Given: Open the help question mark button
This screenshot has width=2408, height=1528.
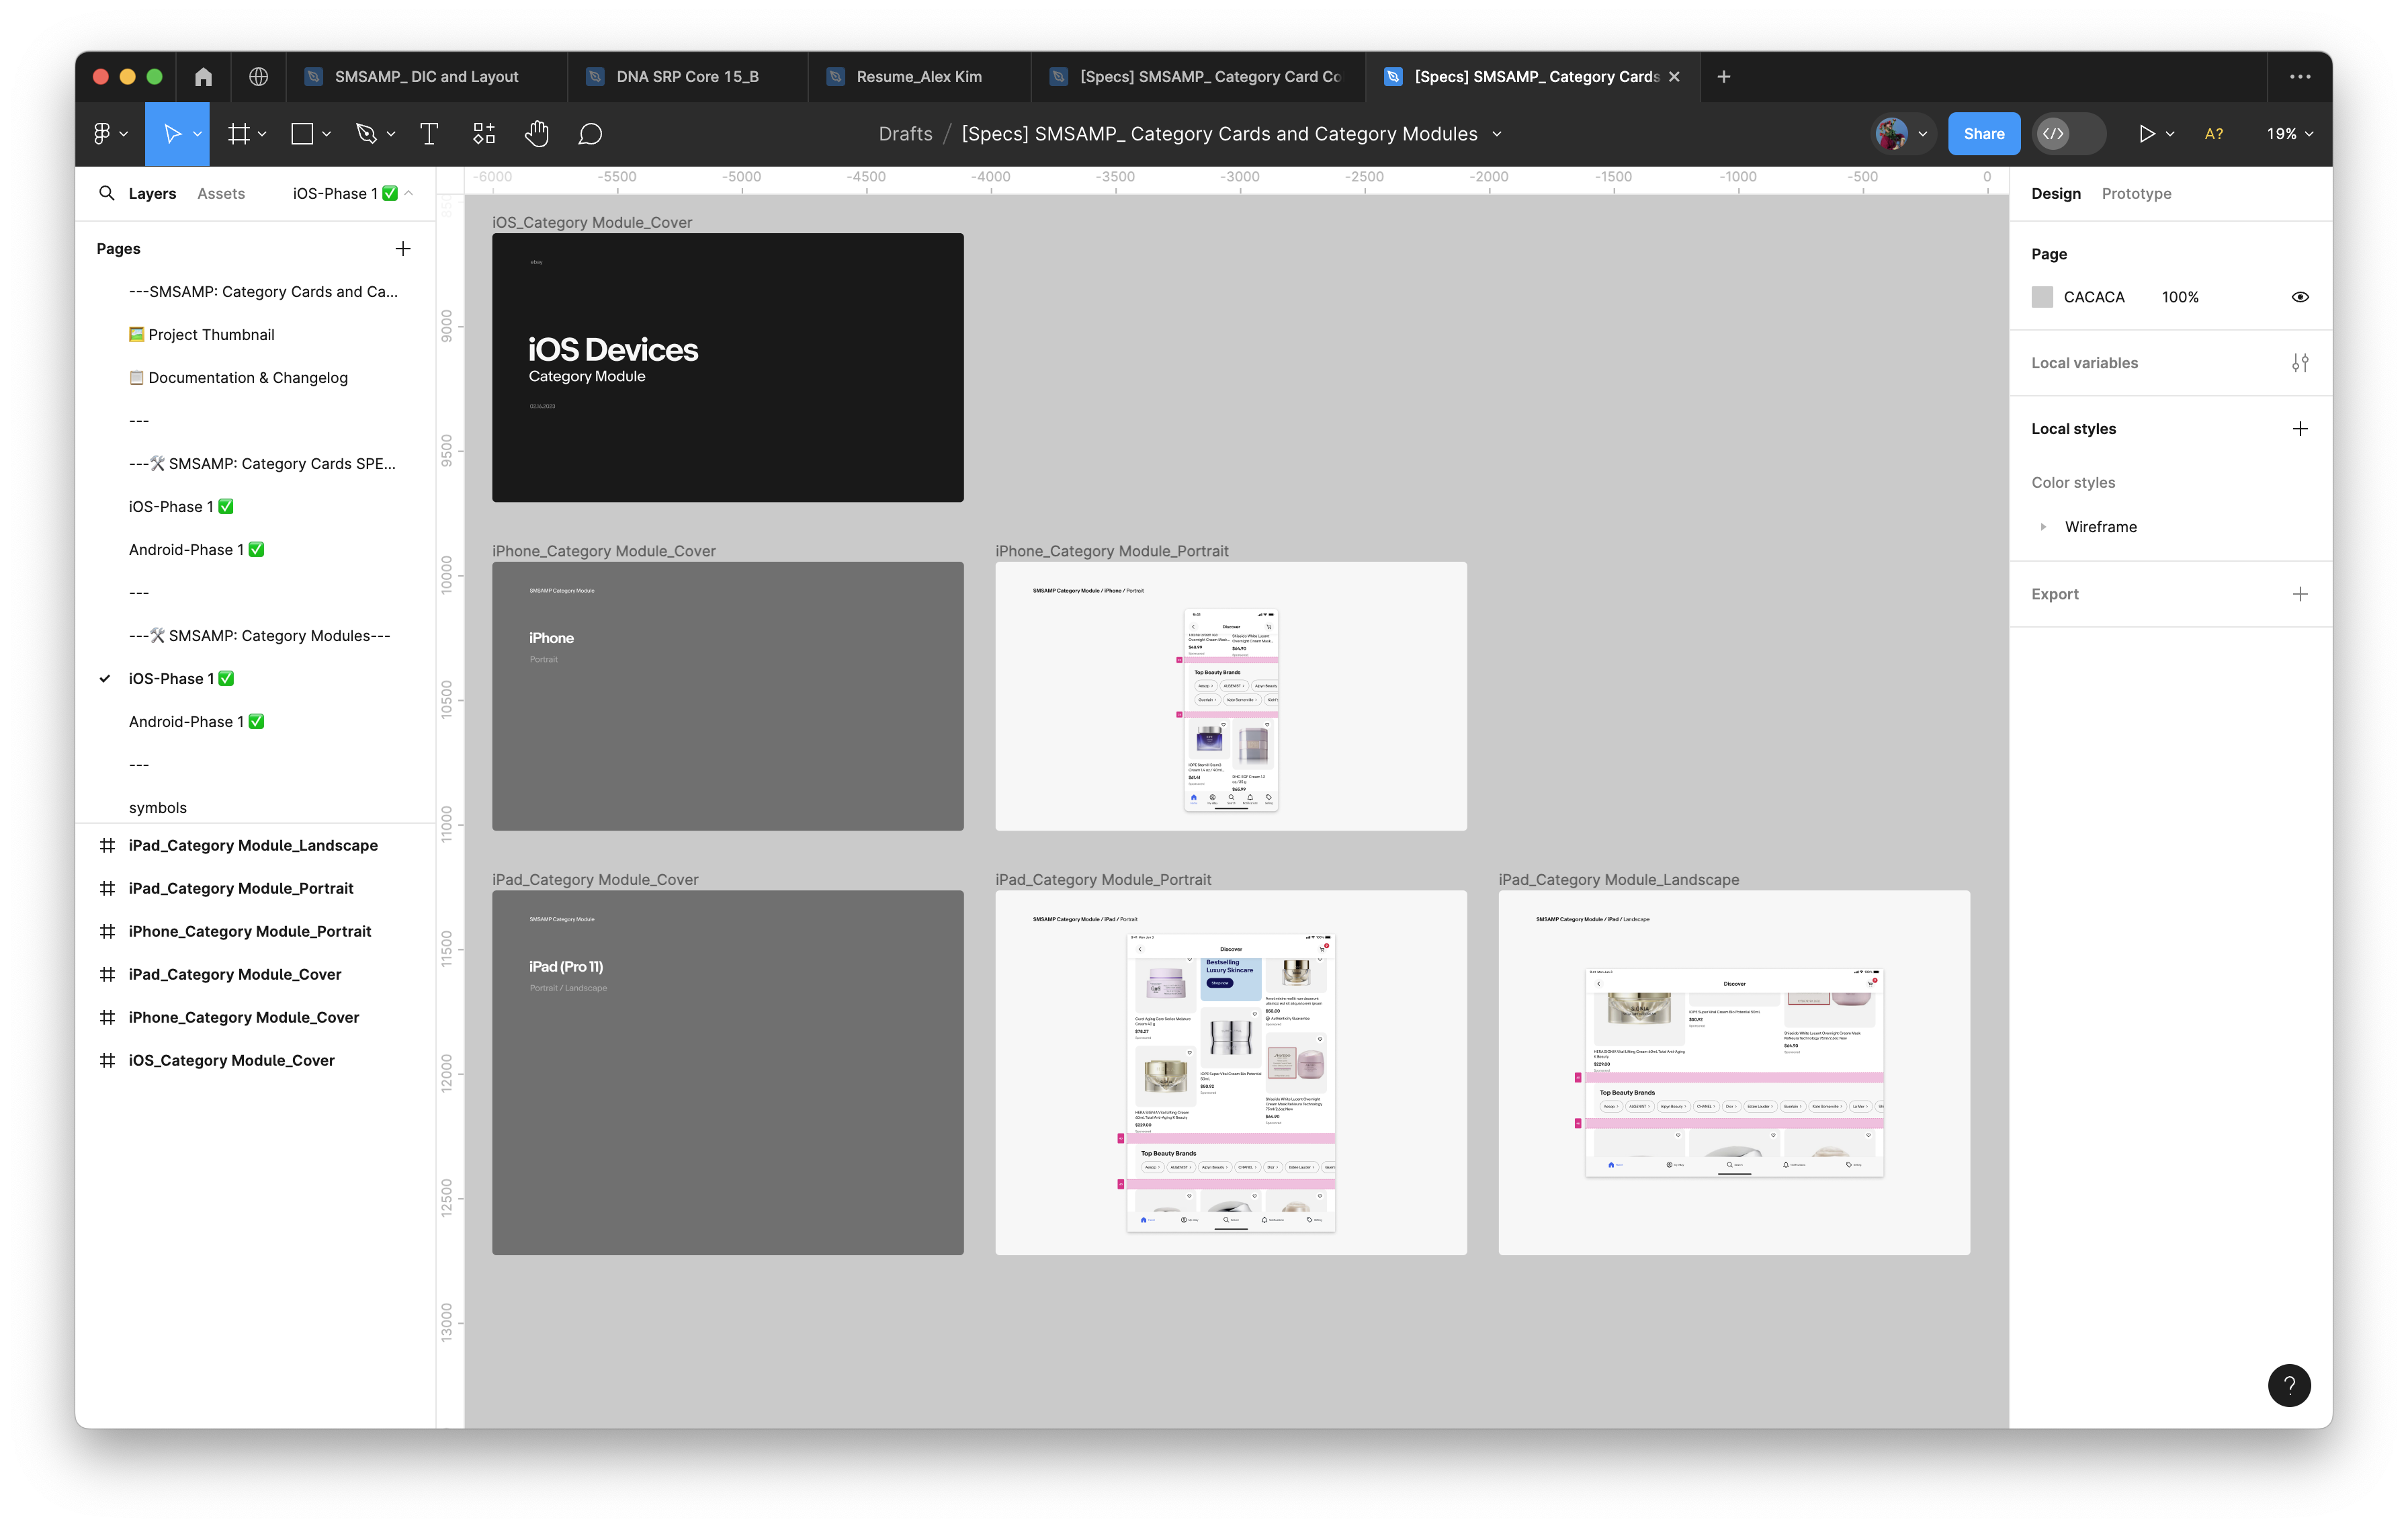Looking at the screenshot, I should tap(2289, 1385).
